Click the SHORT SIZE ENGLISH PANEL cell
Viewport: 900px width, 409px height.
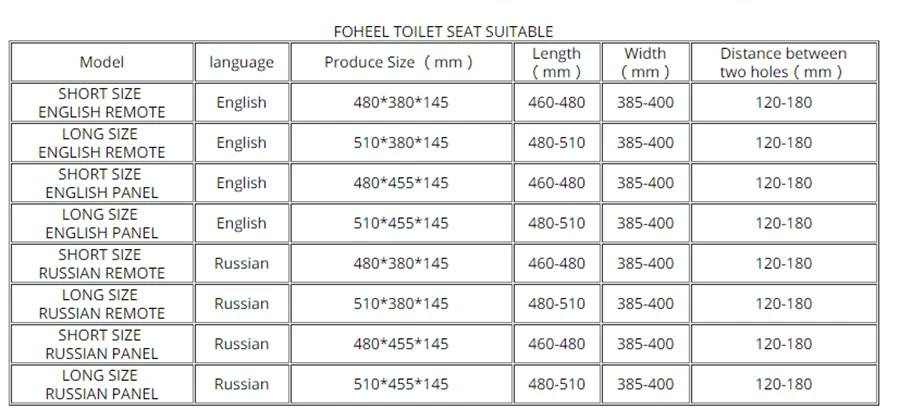102,183
